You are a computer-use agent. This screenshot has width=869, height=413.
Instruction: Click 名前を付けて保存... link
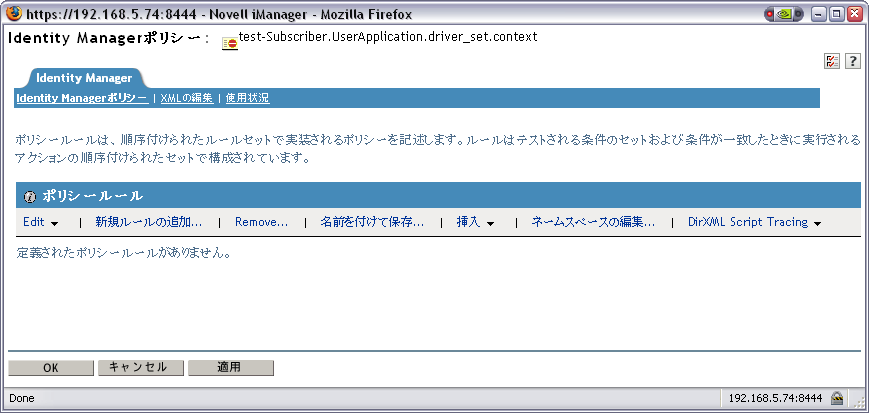click(x=372, y=222)
